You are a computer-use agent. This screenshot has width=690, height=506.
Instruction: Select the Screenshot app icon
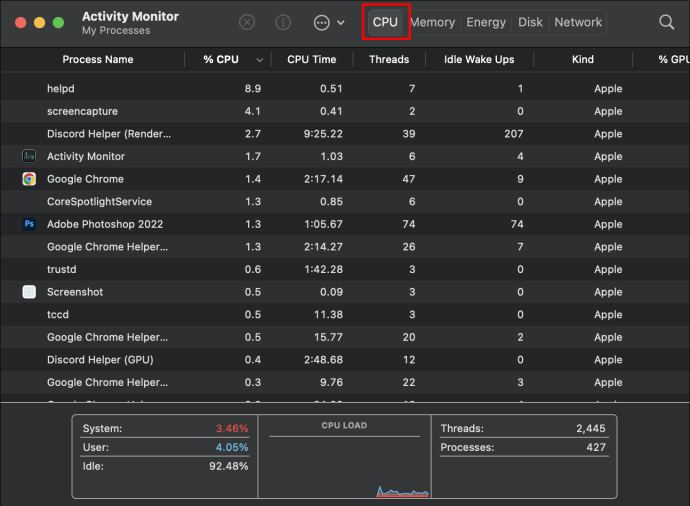29,292
